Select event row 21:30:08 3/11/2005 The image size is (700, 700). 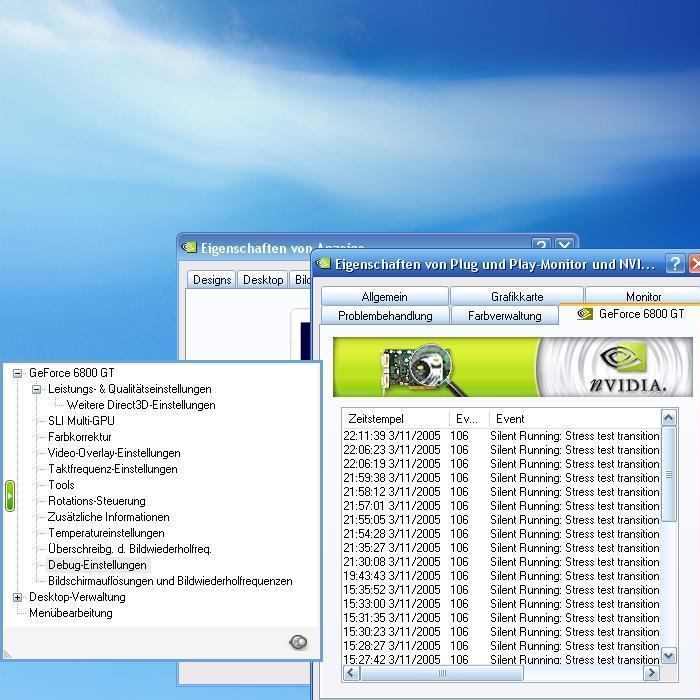501,562
